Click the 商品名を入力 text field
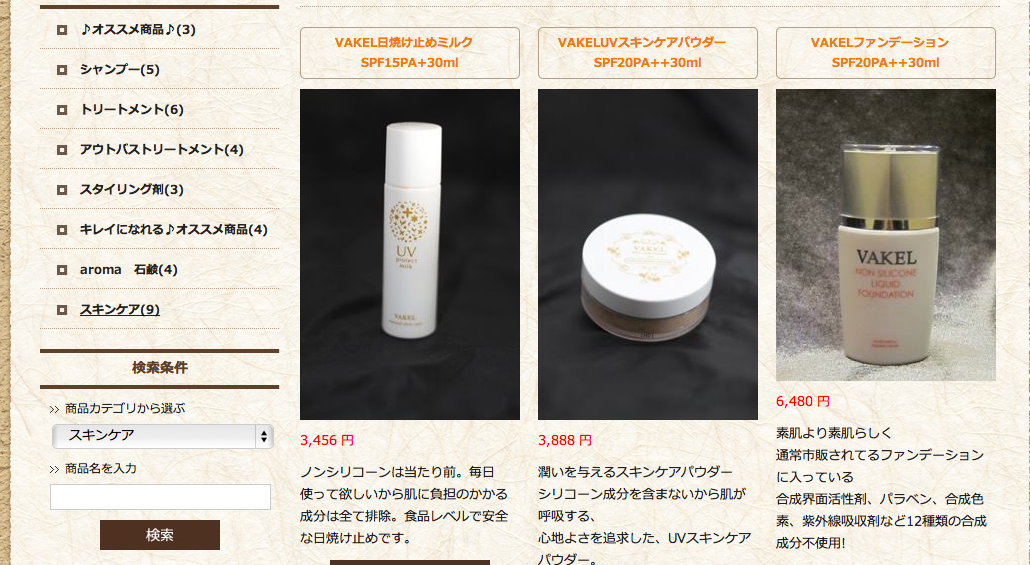This screenshot has width=1030, height=565. pos(160,497)
